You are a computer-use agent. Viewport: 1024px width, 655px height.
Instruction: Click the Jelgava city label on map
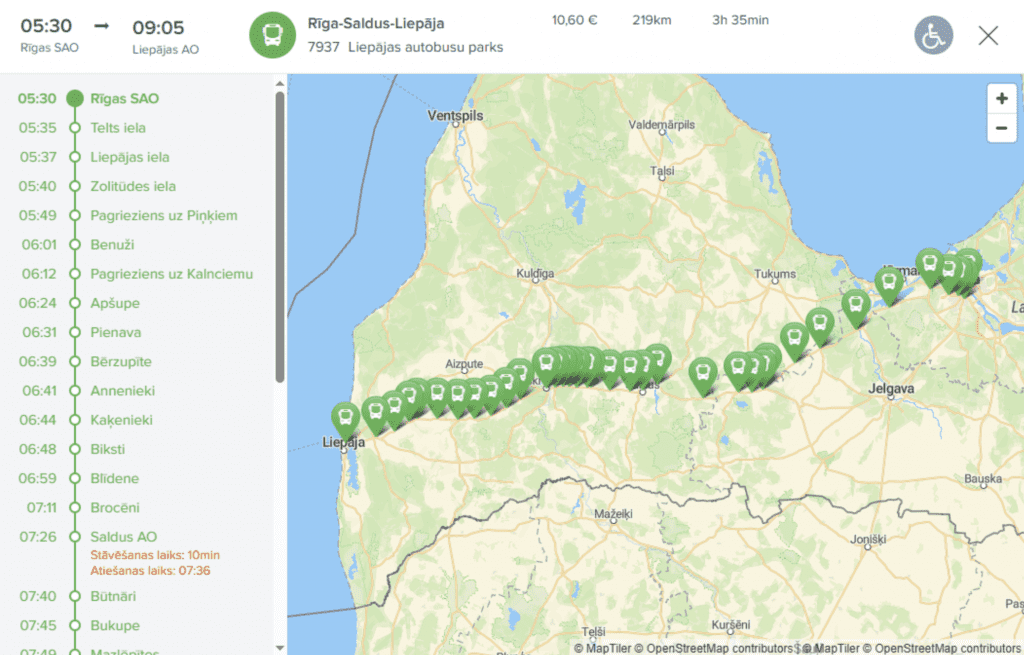[x=891, y=389]
